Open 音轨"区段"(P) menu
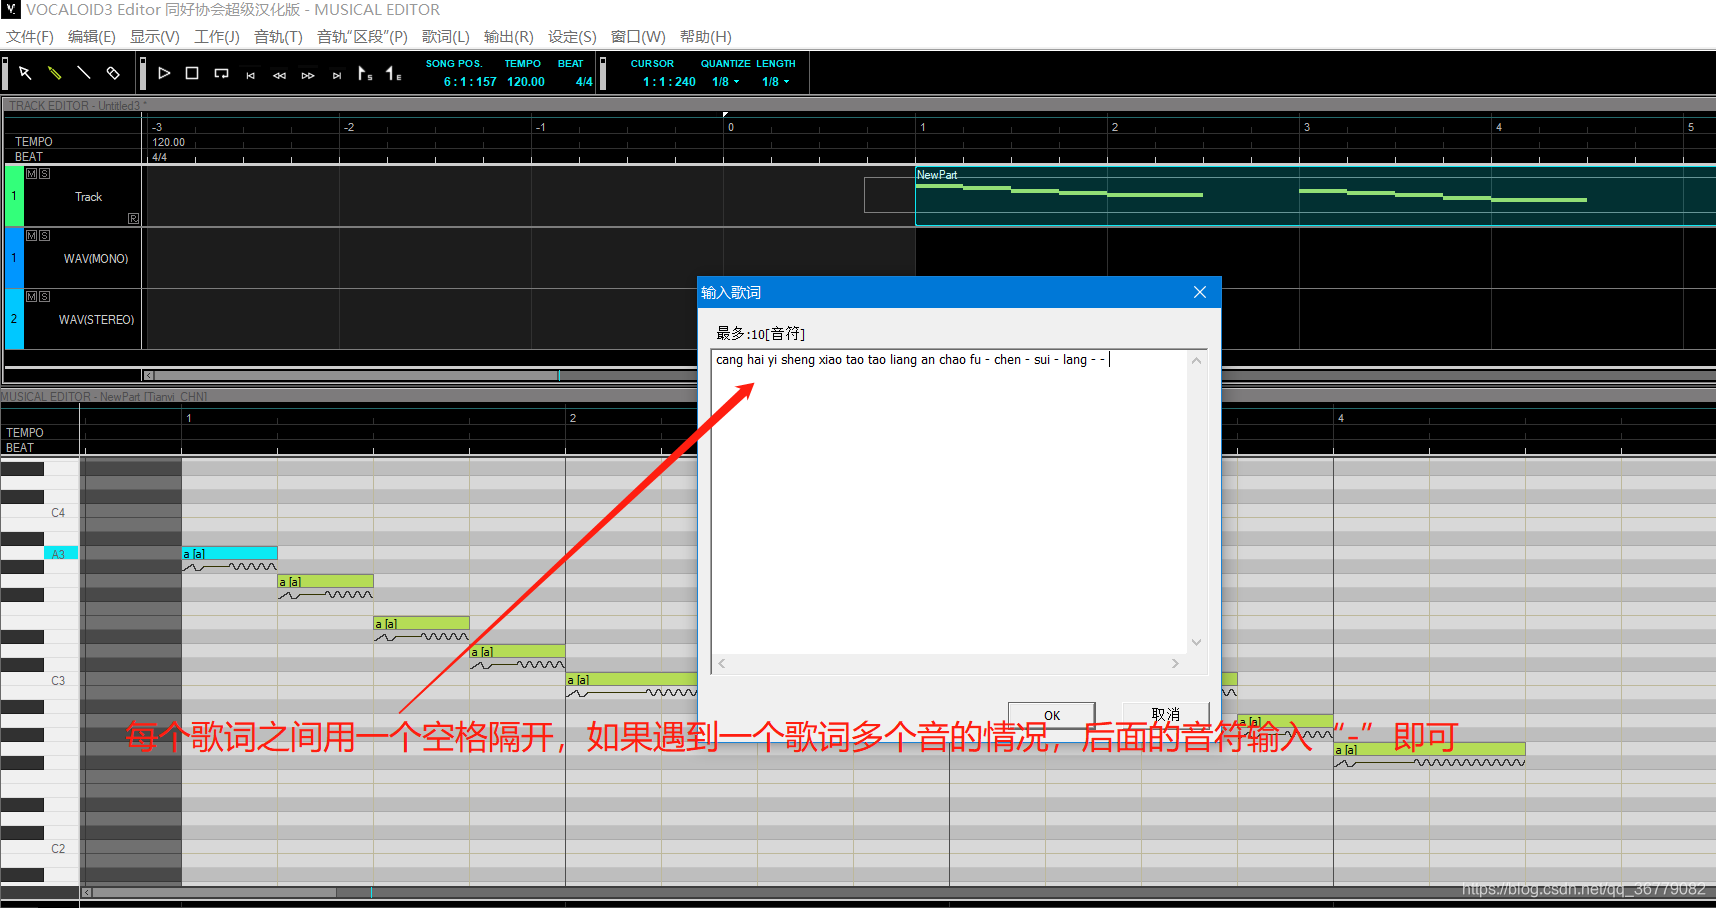The height and width of the screenshot is (908, 1716). [x=362, y=37]
